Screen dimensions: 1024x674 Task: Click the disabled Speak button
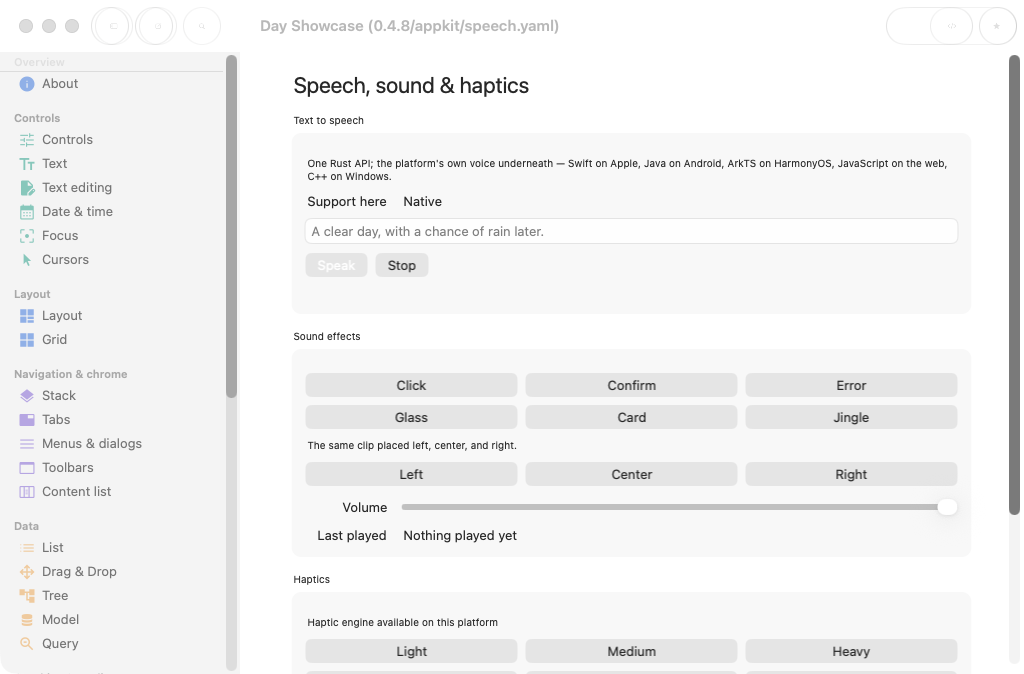coord(336,265)
